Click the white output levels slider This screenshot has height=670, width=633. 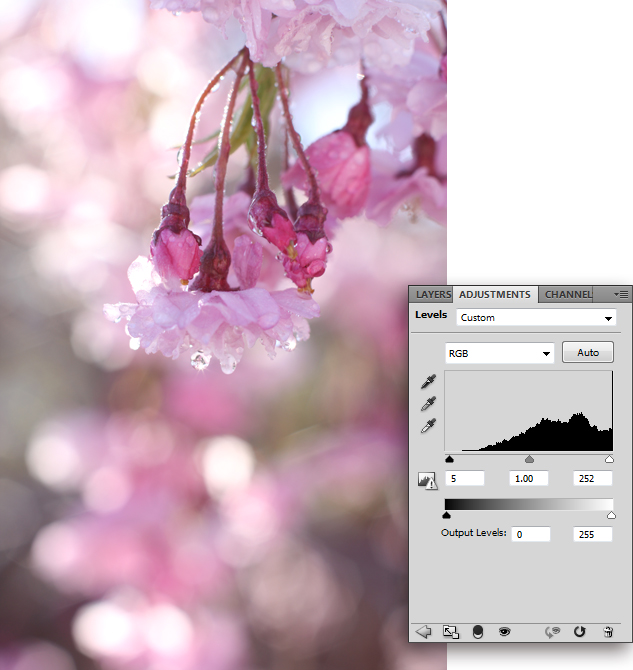click(611, 515)
